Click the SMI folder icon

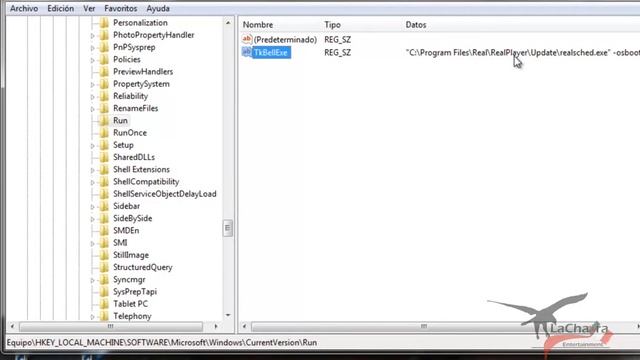coord(104,243)
